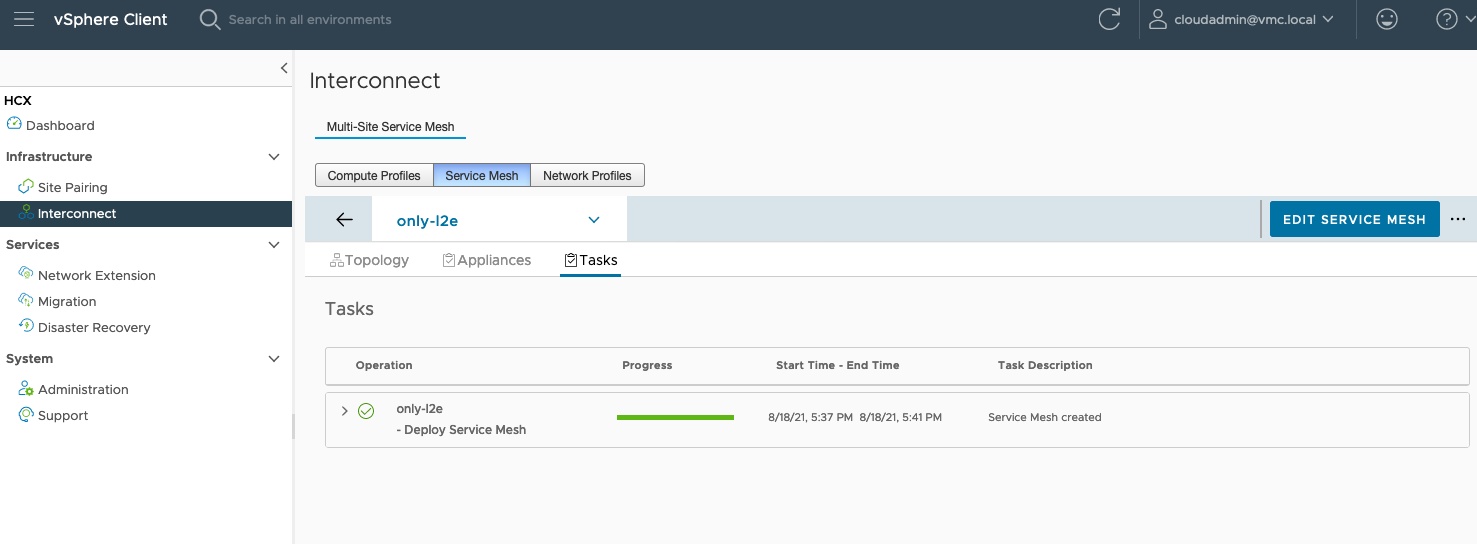
Task: Open the Topology tab
Action: coord(369,260)
